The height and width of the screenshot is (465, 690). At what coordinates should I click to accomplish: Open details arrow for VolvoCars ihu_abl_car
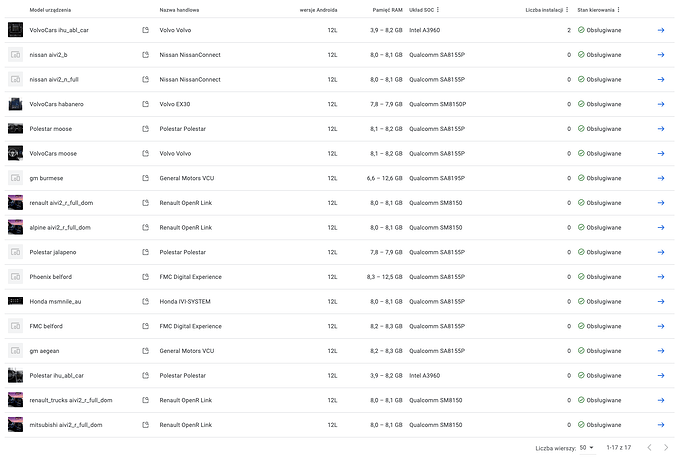[x=661, y=30]
